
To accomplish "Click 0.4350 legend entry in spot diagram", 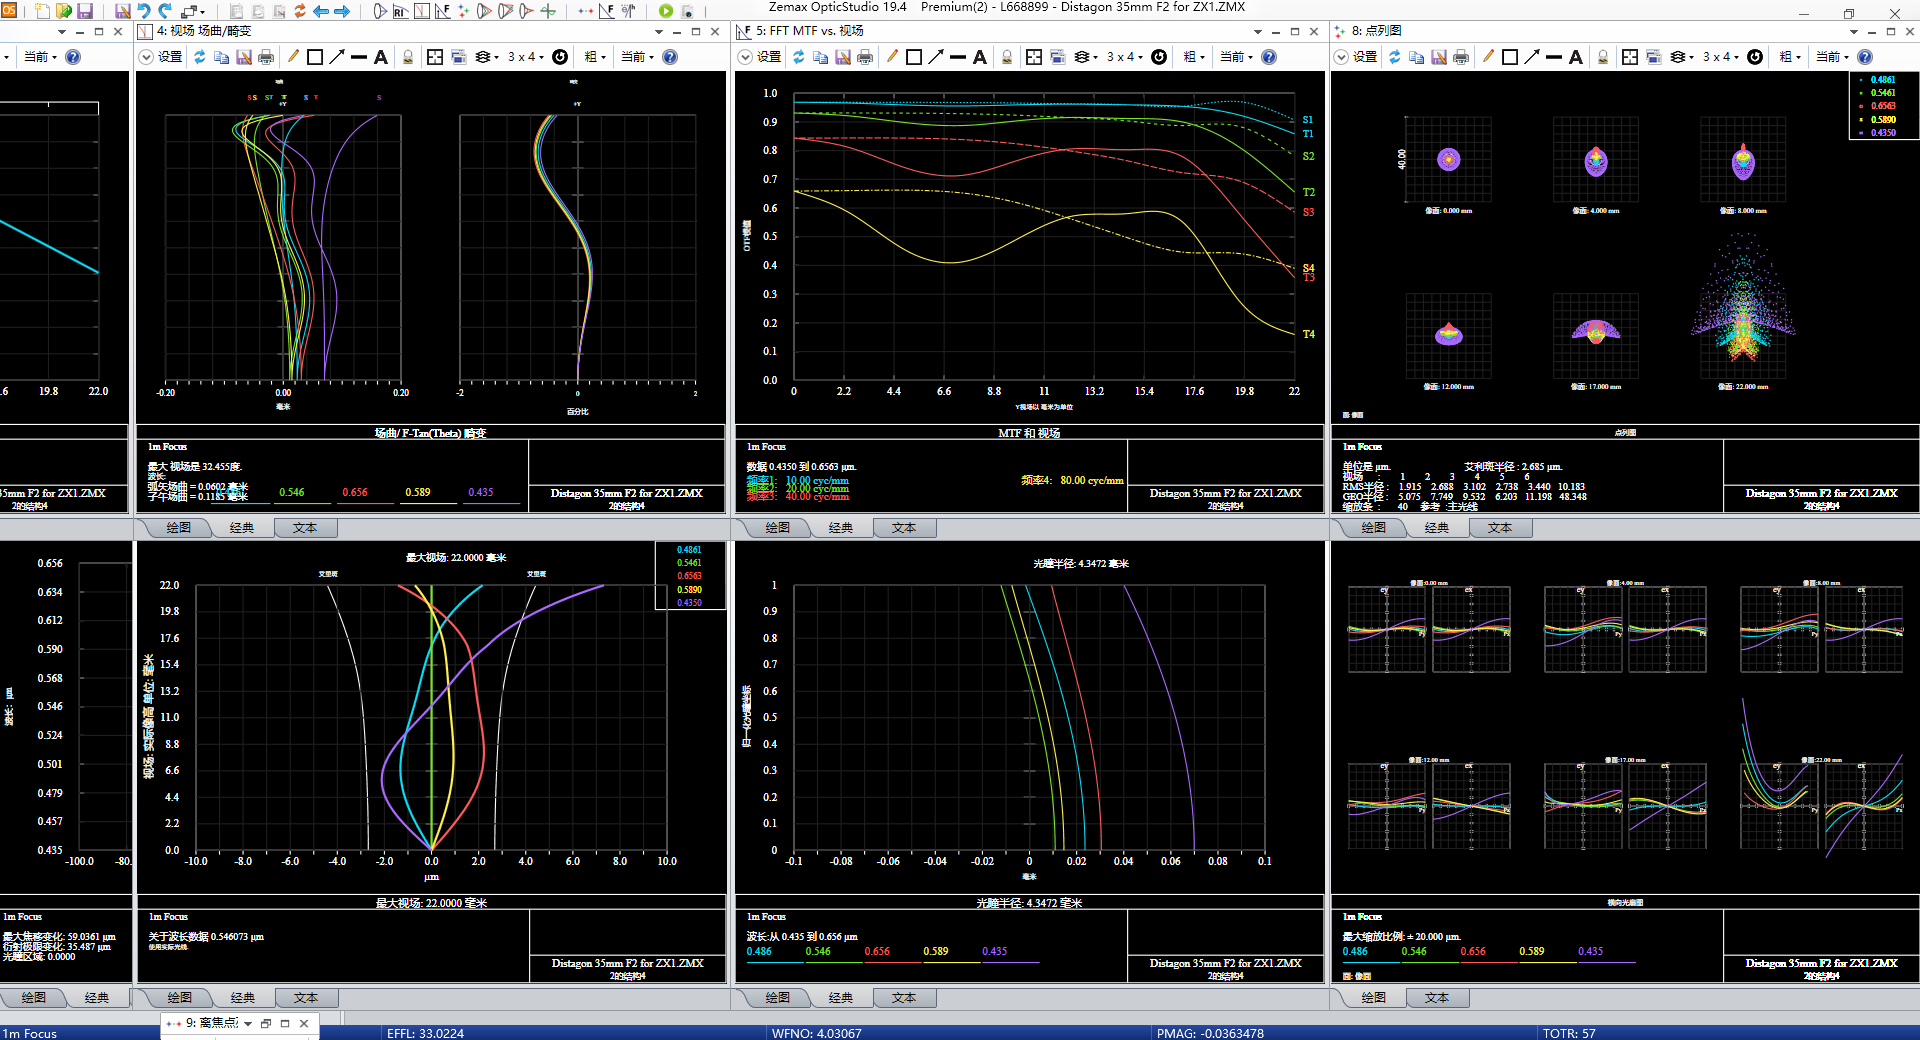I will tap(1883, 132).
